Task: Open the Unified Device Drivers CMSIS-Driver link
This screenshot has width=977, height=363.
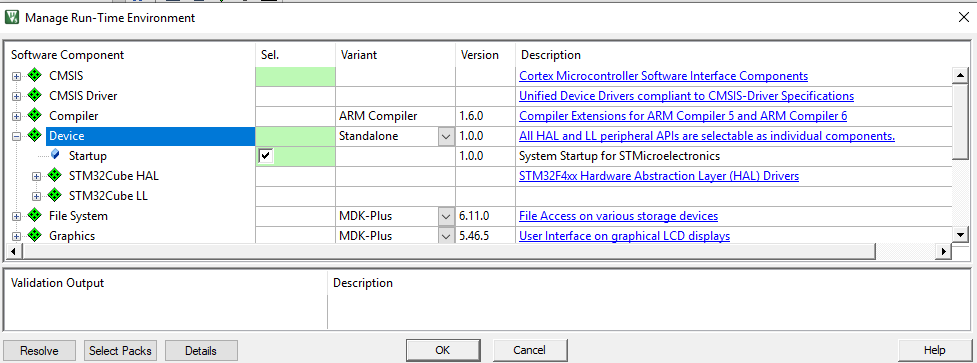Action: pos(686,96)
